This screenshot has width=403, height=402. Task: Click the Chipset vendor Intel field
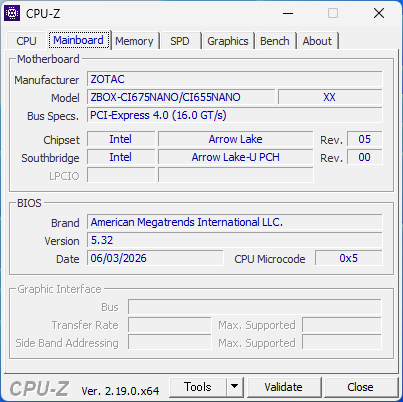121,139
